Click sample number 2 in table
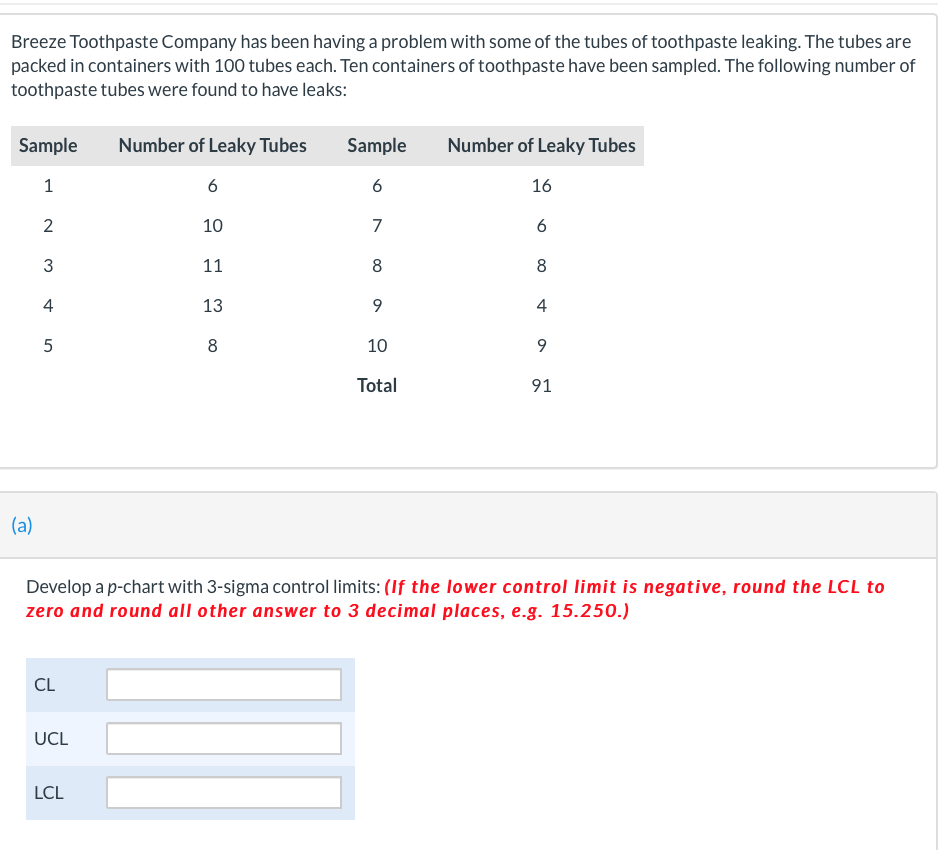Viewport: 938px width, 850px height. (x=48, y=226)
